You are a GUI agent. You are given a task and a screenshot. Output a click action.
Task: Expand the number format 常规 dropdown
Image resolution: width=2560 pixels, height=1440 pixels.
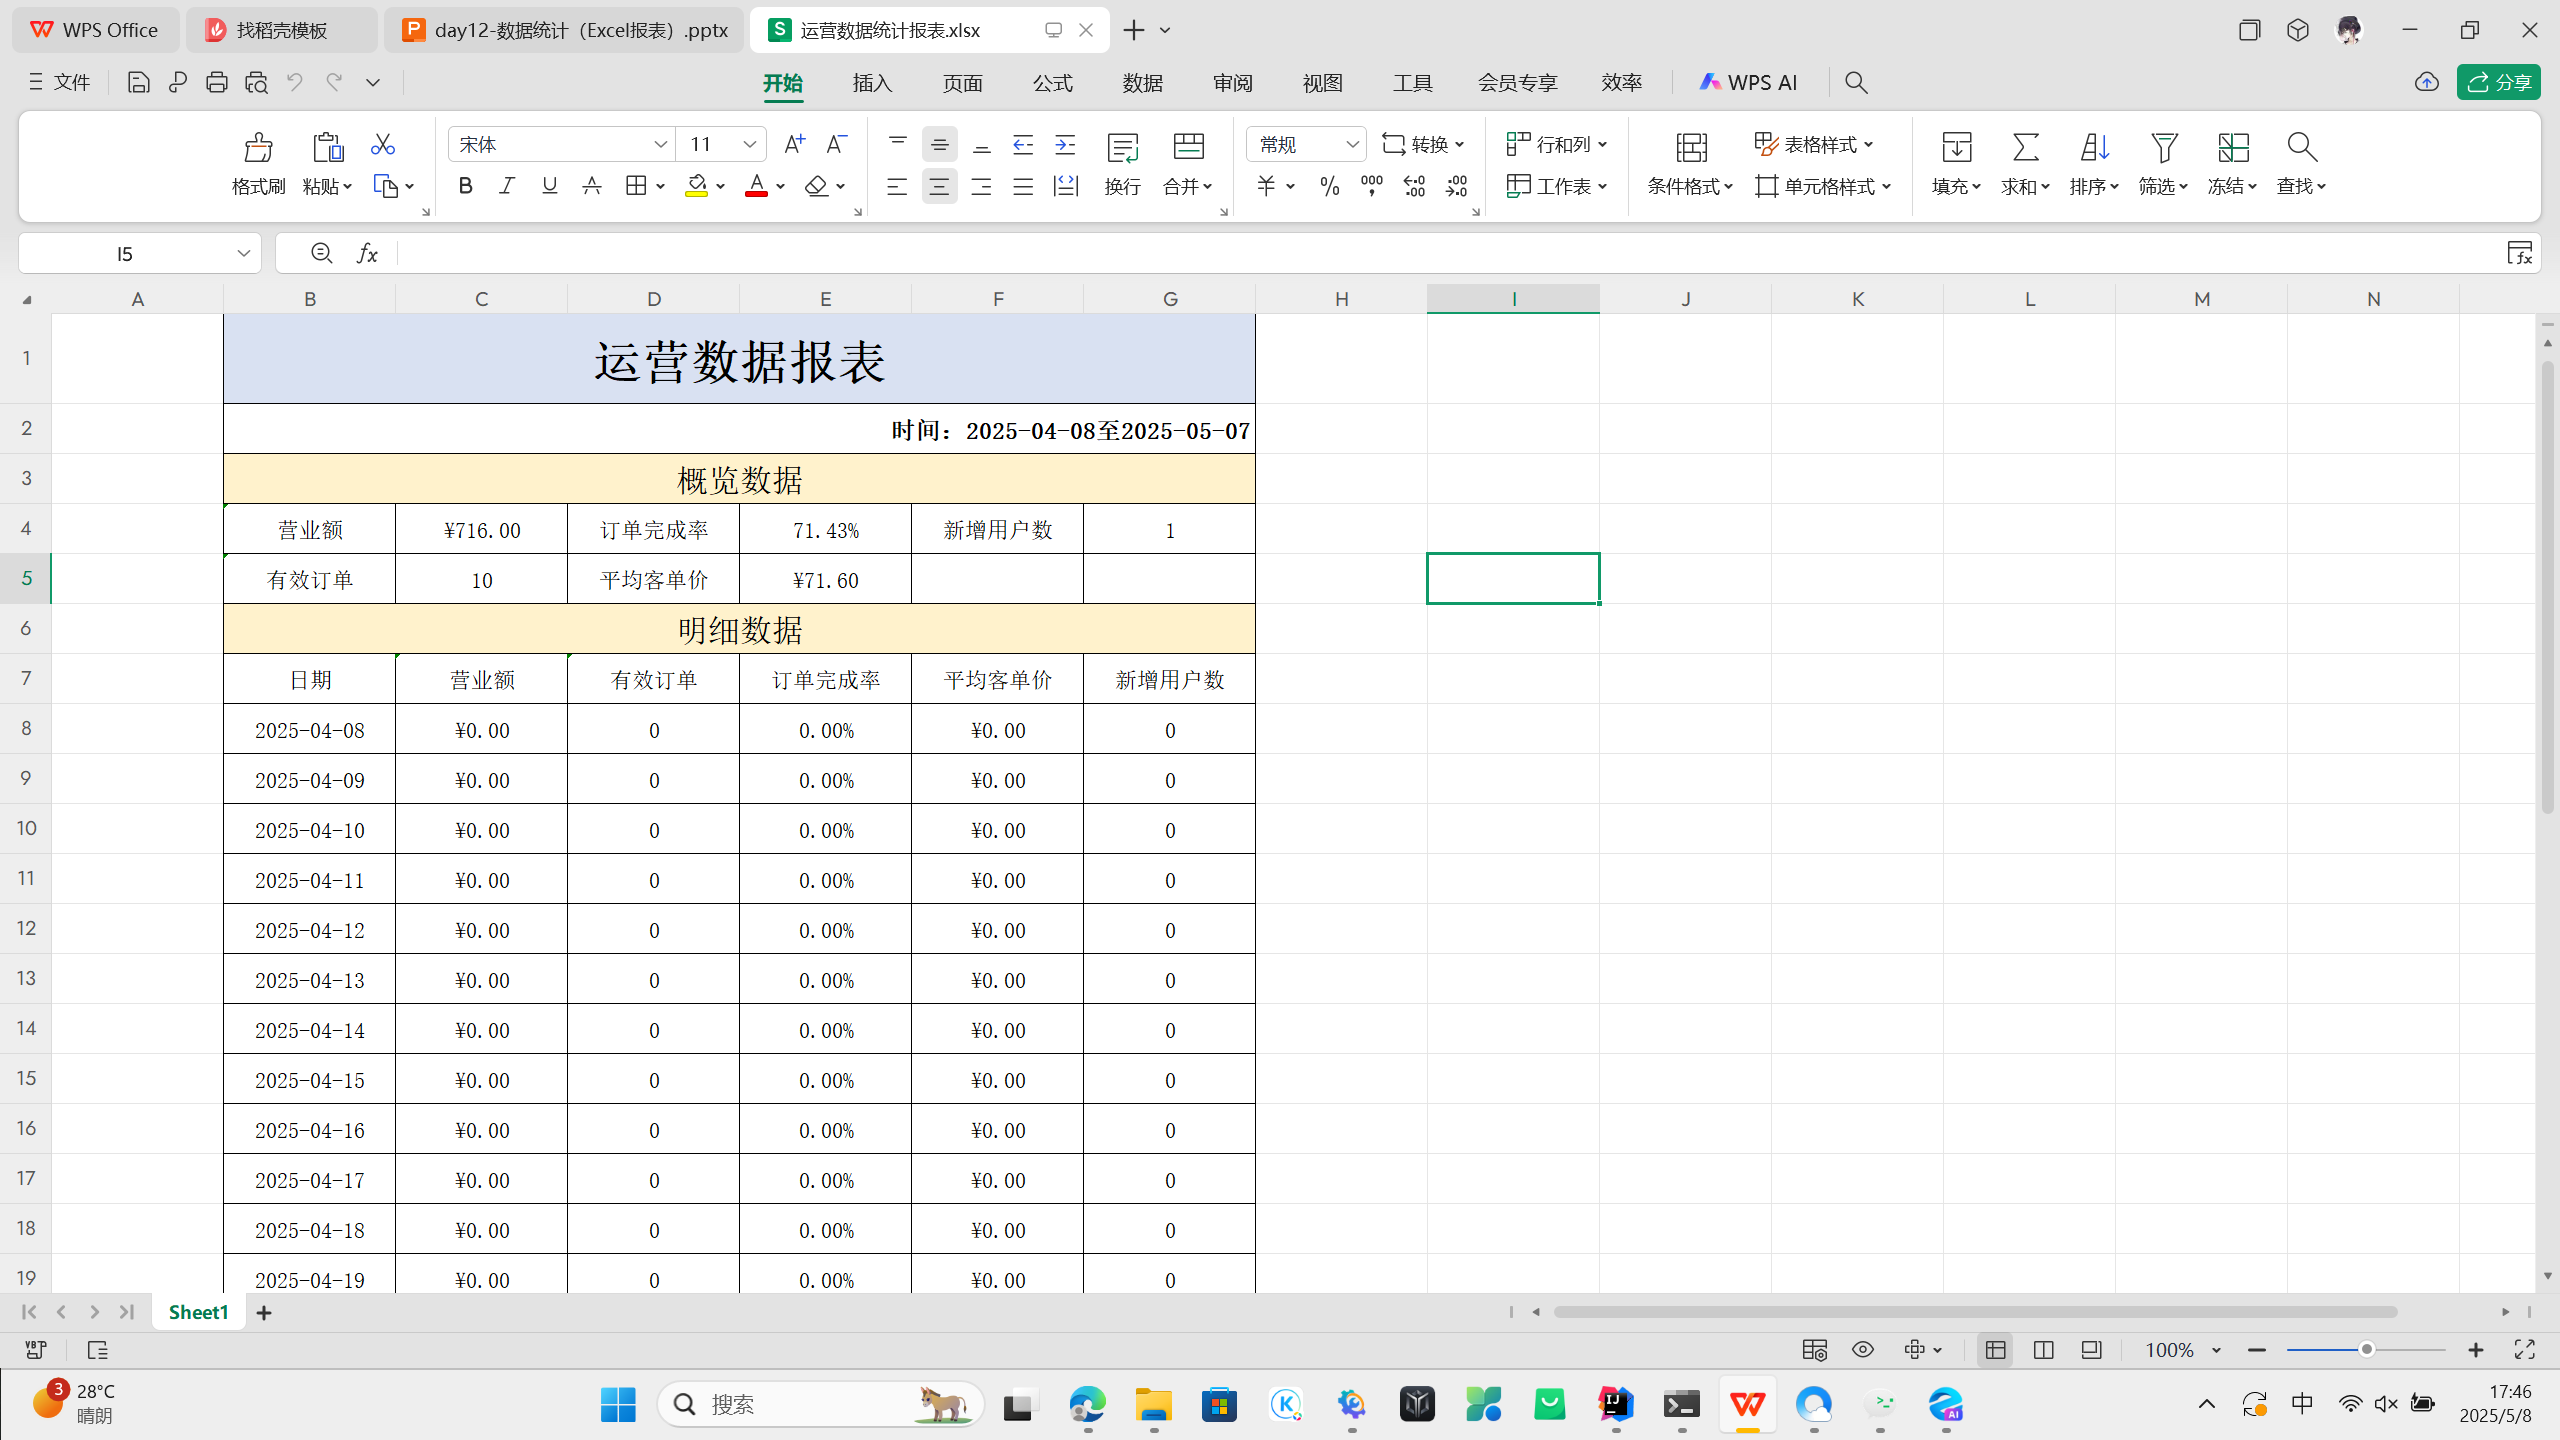point(1351,145)
